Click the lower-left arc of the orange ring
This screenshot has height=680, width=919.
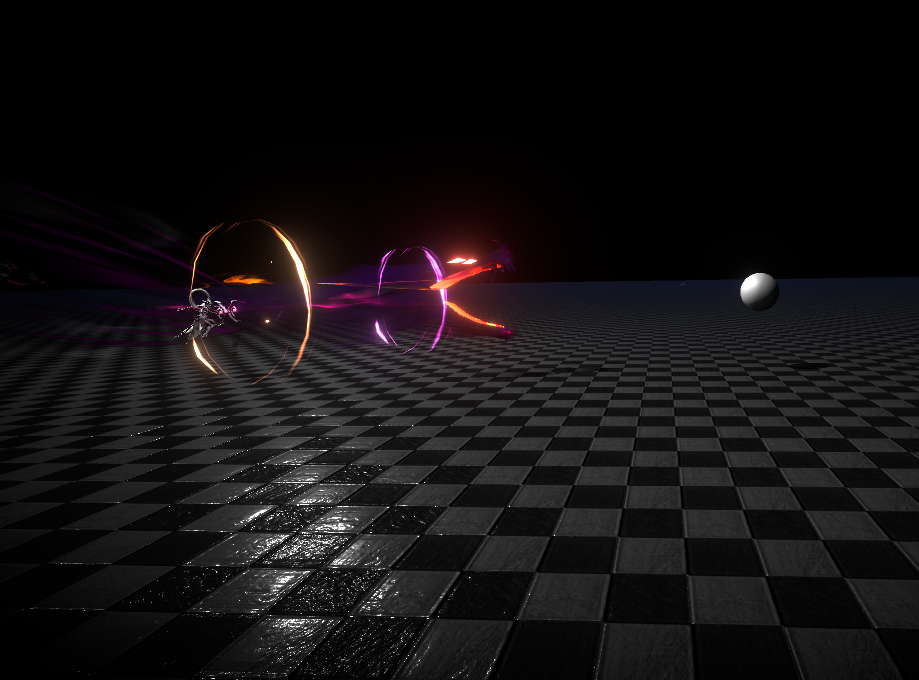tap(203, 356)
